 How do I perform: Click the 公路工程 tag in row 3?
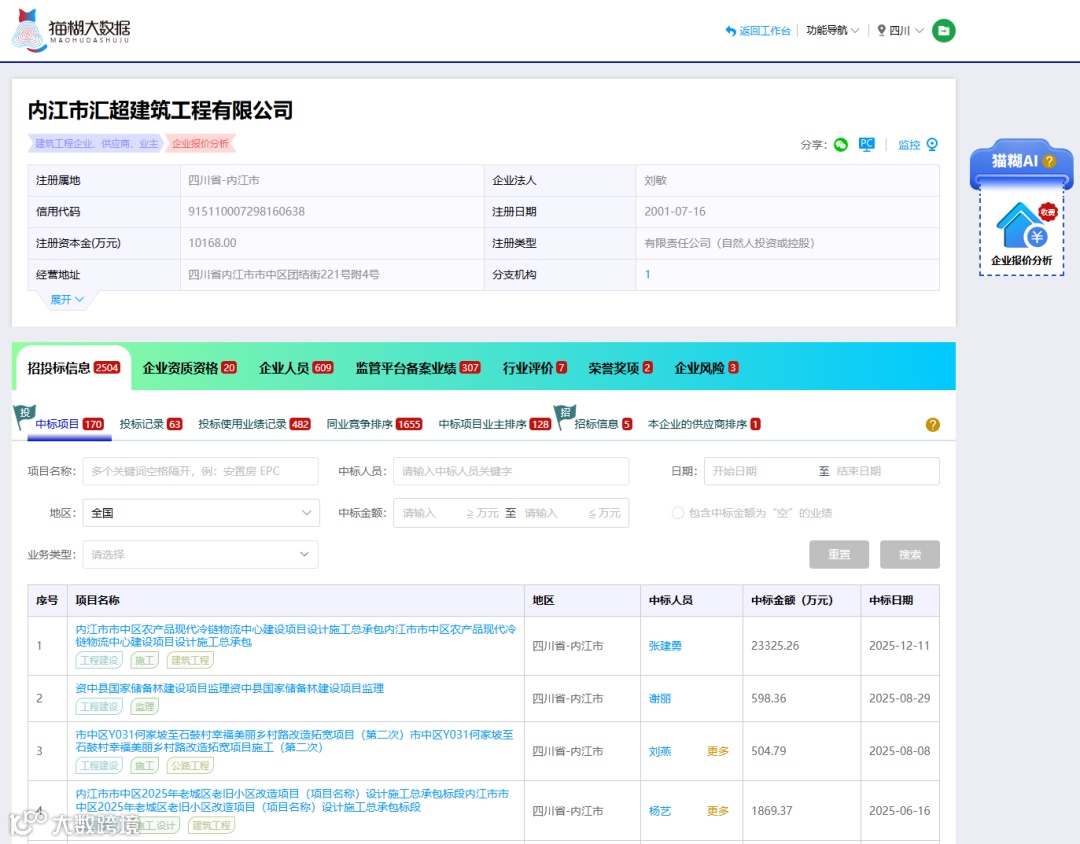(190, 765)
